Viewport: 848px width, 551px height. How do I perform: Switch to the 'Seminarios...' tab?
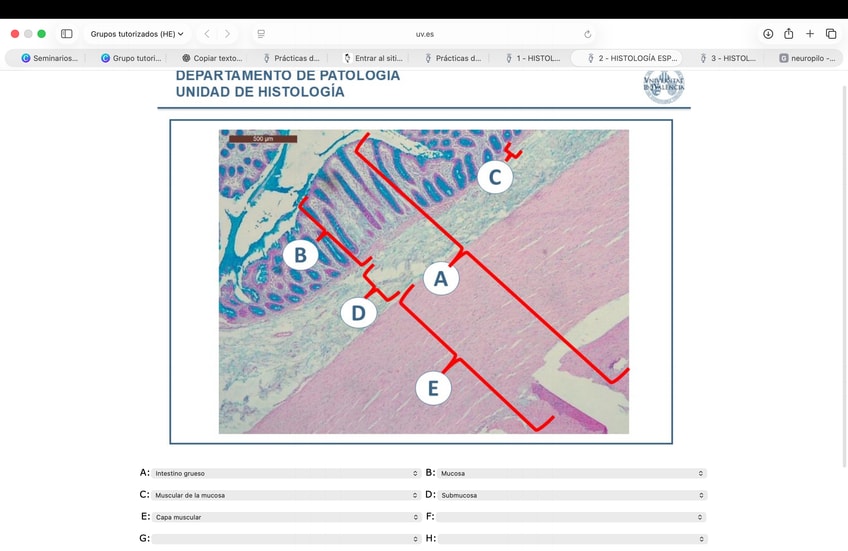(x=50, y=58)
